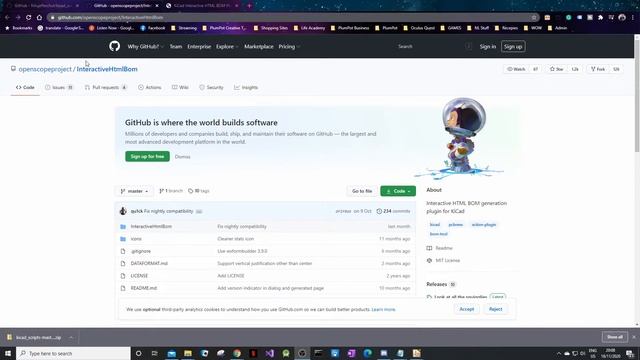The height and width of the screenshot is (360, 640).
Task: Open the Pull requests tab
Action: [106, 87]
